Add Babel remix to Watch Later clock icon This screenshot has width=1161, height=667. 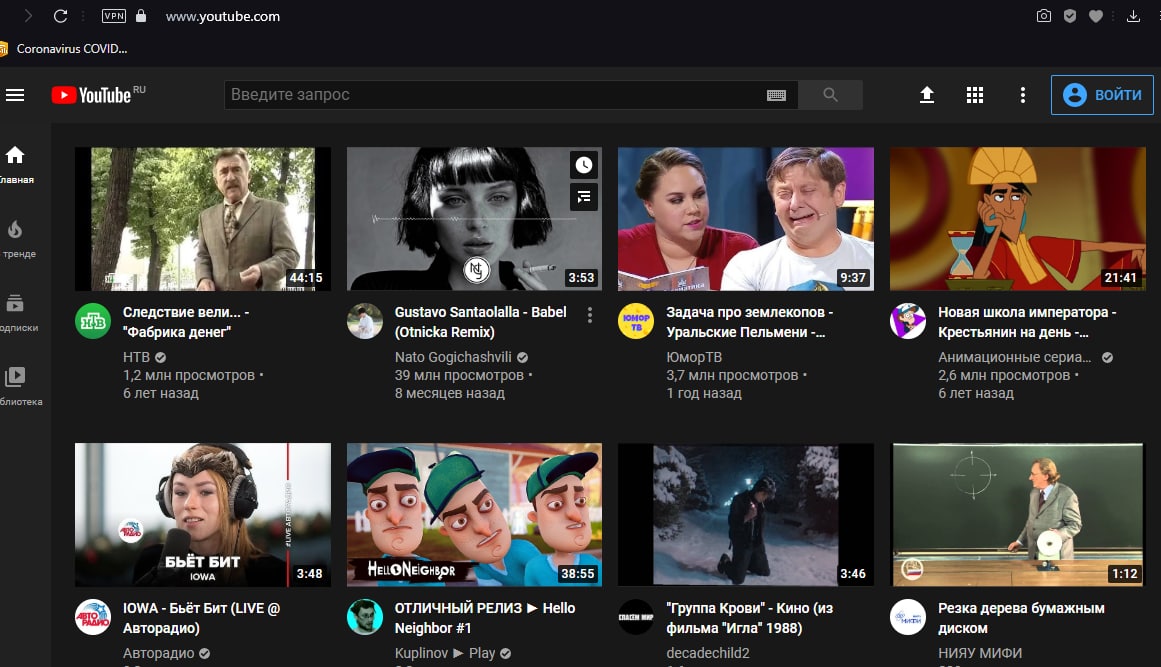click(x=583, y=165)
